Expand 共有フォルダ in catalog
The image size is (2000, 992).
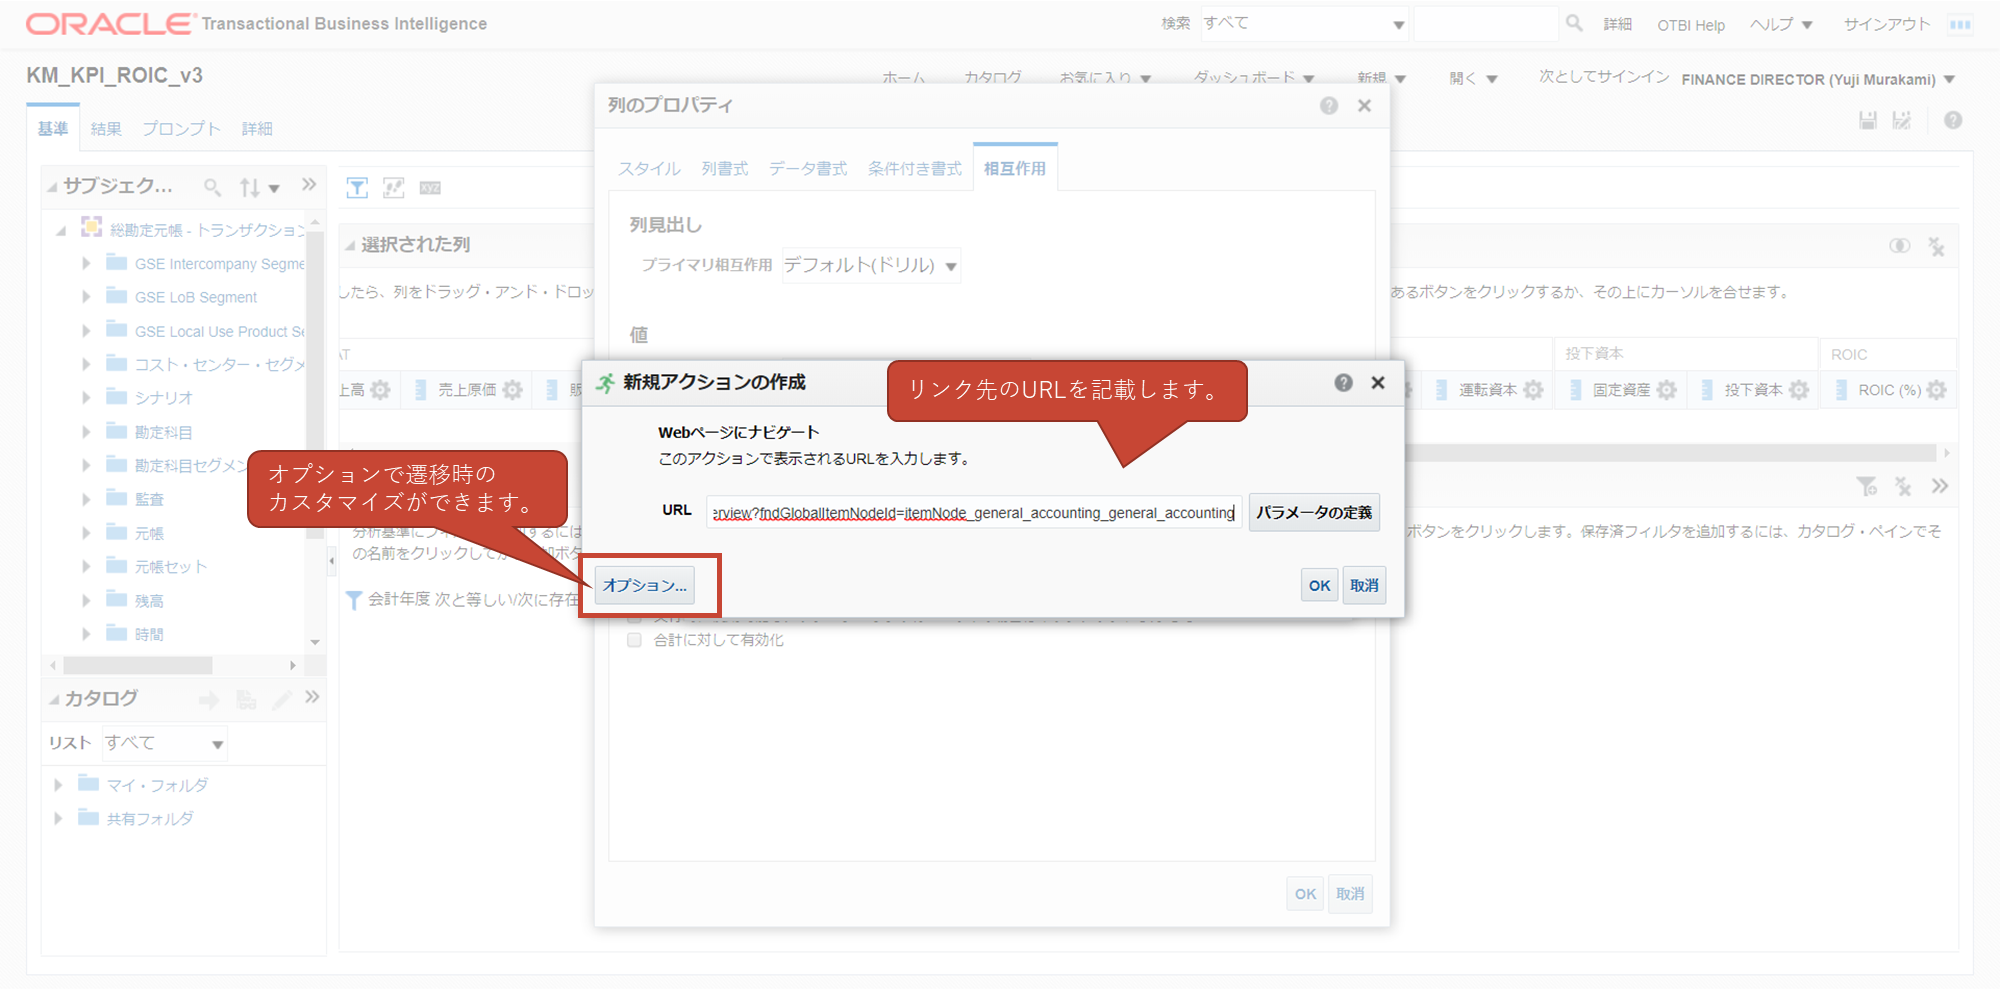coord(58,818)
